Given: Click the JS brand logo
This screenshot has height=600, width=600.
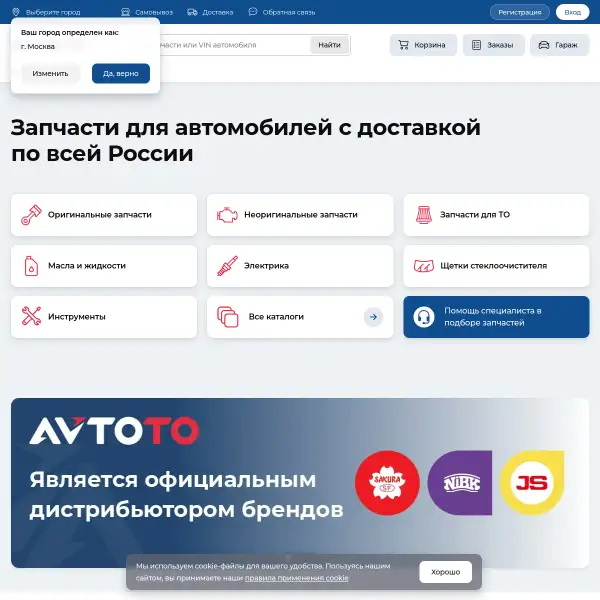Looking at the screenshot, I should coord(532,483).
